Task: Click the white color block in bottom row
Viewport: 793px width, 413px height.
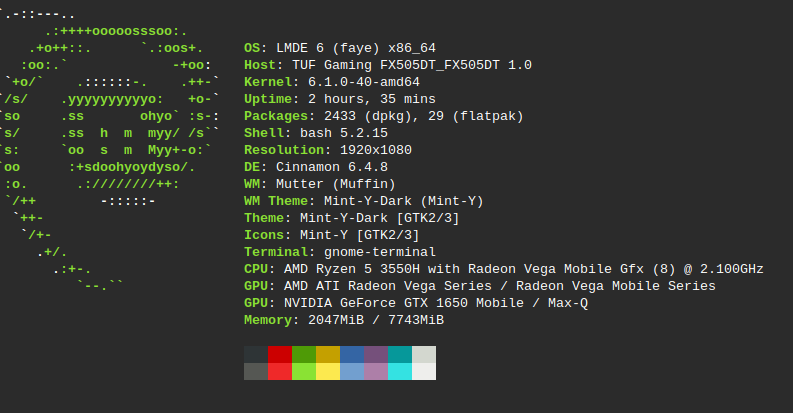Action: tap(424, 372)
